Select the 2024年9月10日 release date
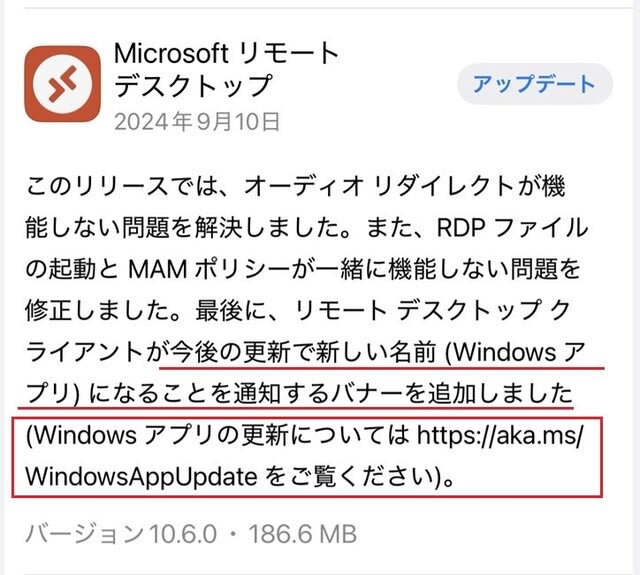This screenshot has height=575, width=640. [197, 122]
